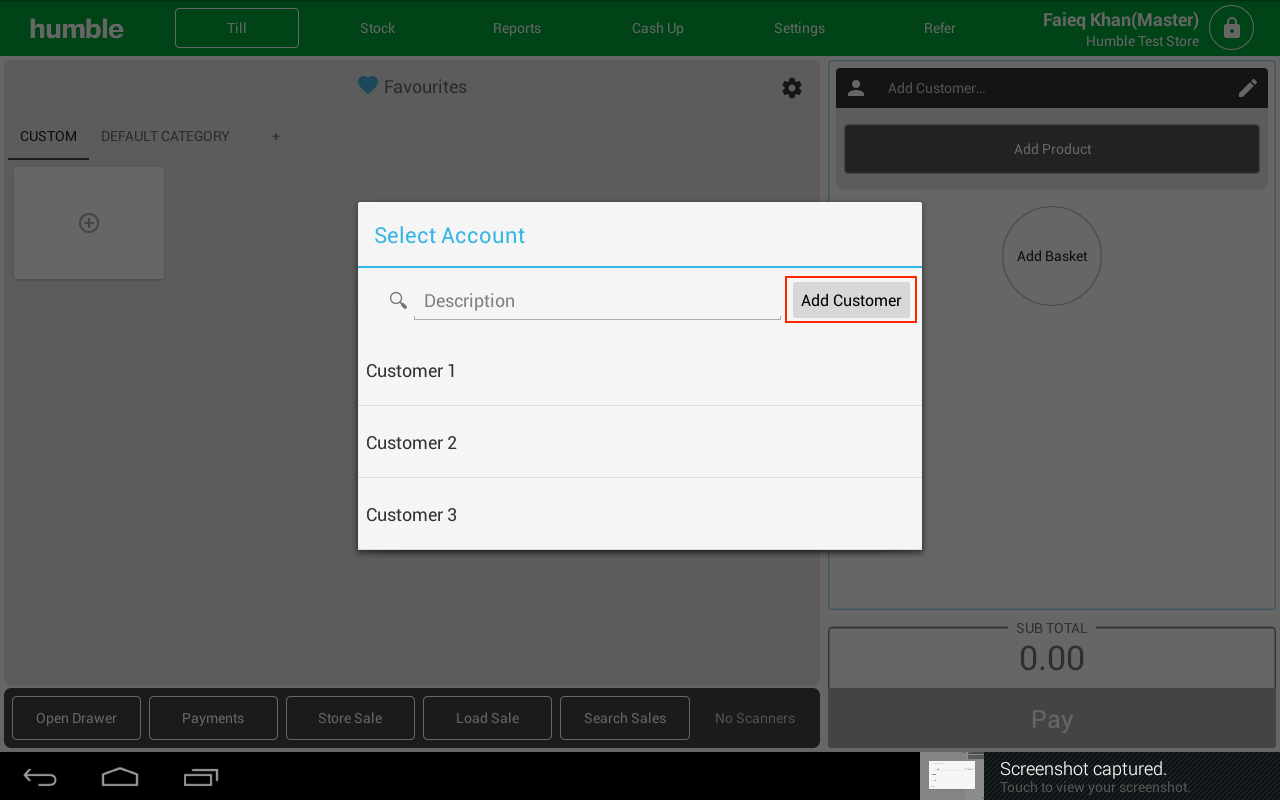Open the Settings tab

point(799,28)
